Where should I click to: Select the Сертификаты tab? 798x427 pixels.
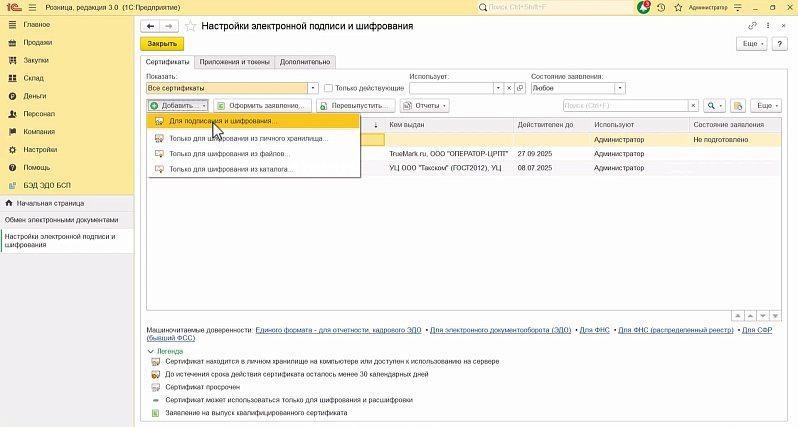[167, 62]
